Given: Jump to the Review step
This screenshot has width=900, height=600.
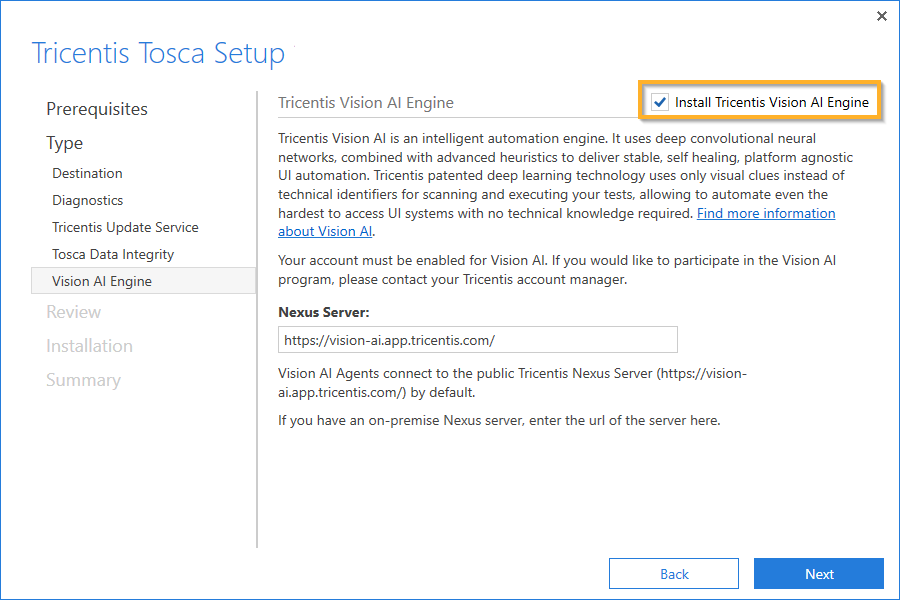Looking at the screenshot, I should pos(73,312).
